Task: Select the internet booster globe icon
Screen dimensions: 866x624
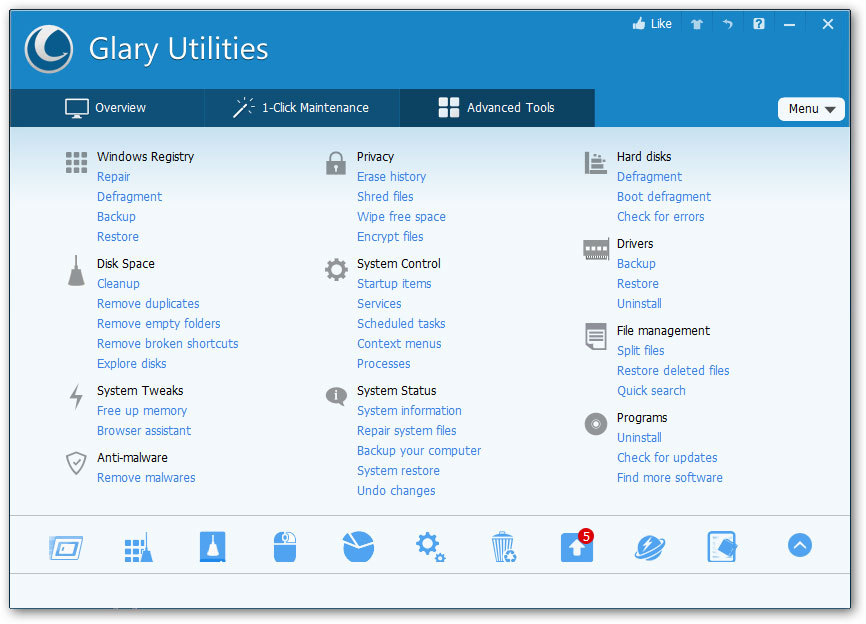Action: coord(650,546)
